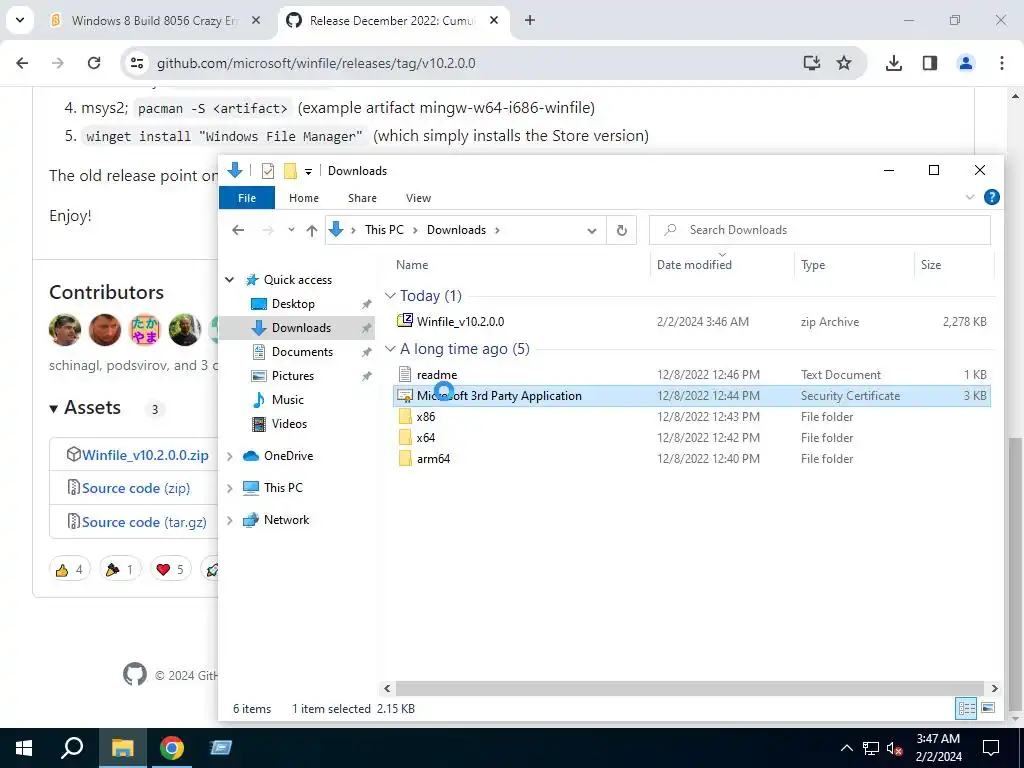Toggle Chrome side panel icon

pos(929,63)
